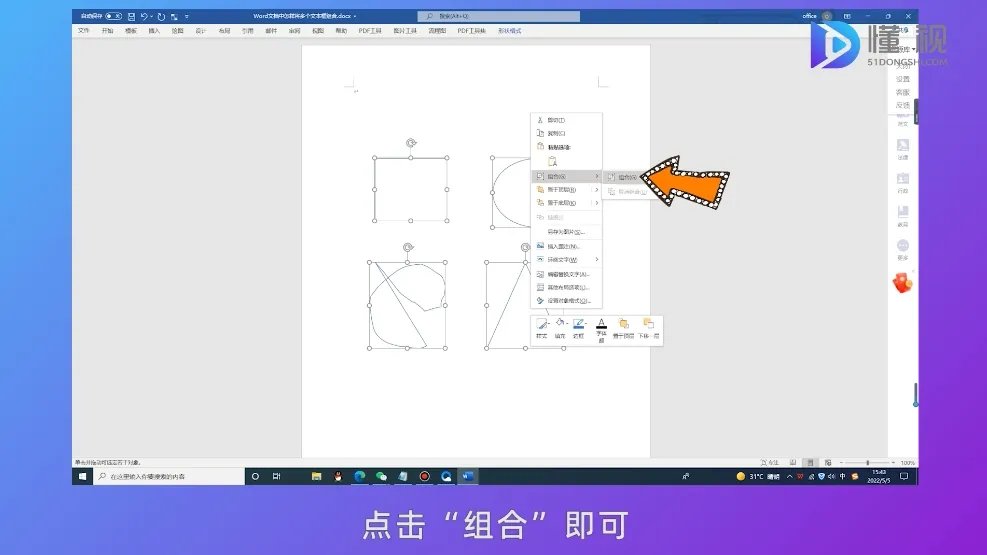Switch to the PDF工具 ribbon tab
The height and width of the screenshot is (555, 987).
pos(370,30)
